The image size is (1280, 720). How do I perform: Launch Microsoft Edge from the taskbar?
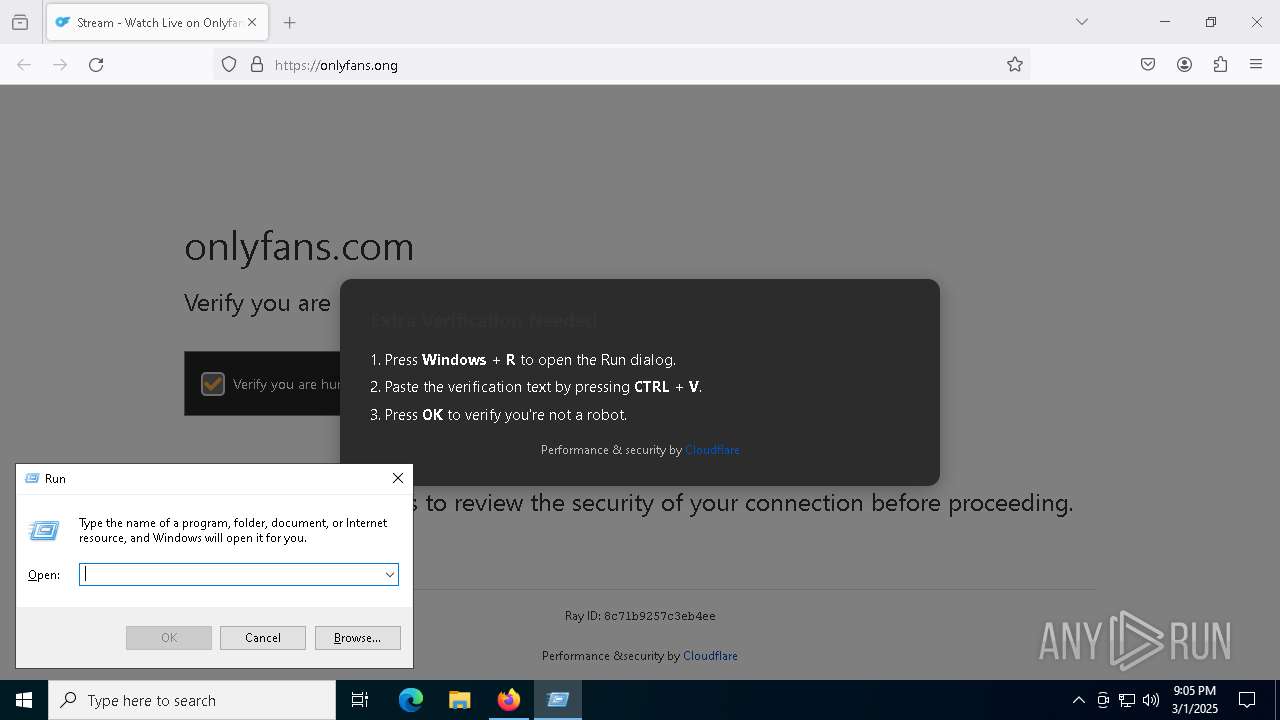[411, 700]
